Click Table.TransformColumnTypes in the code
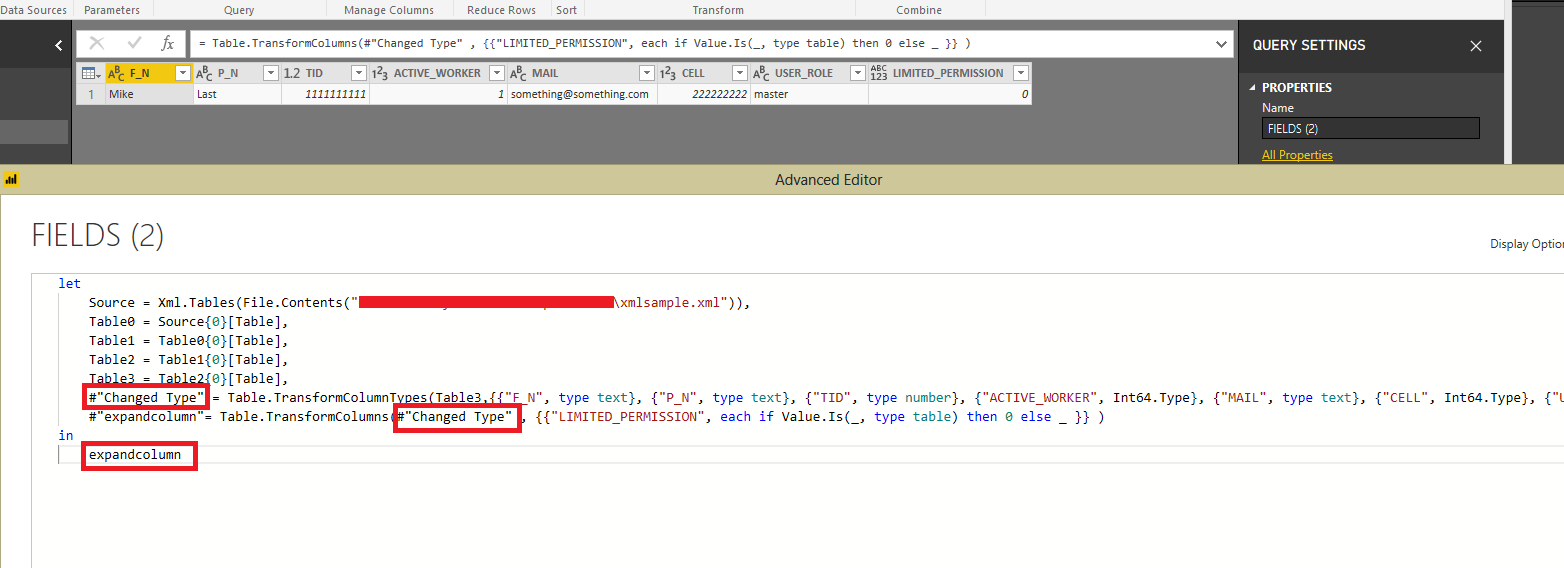Screen dimensions: 1564x568 pos(327,397)
